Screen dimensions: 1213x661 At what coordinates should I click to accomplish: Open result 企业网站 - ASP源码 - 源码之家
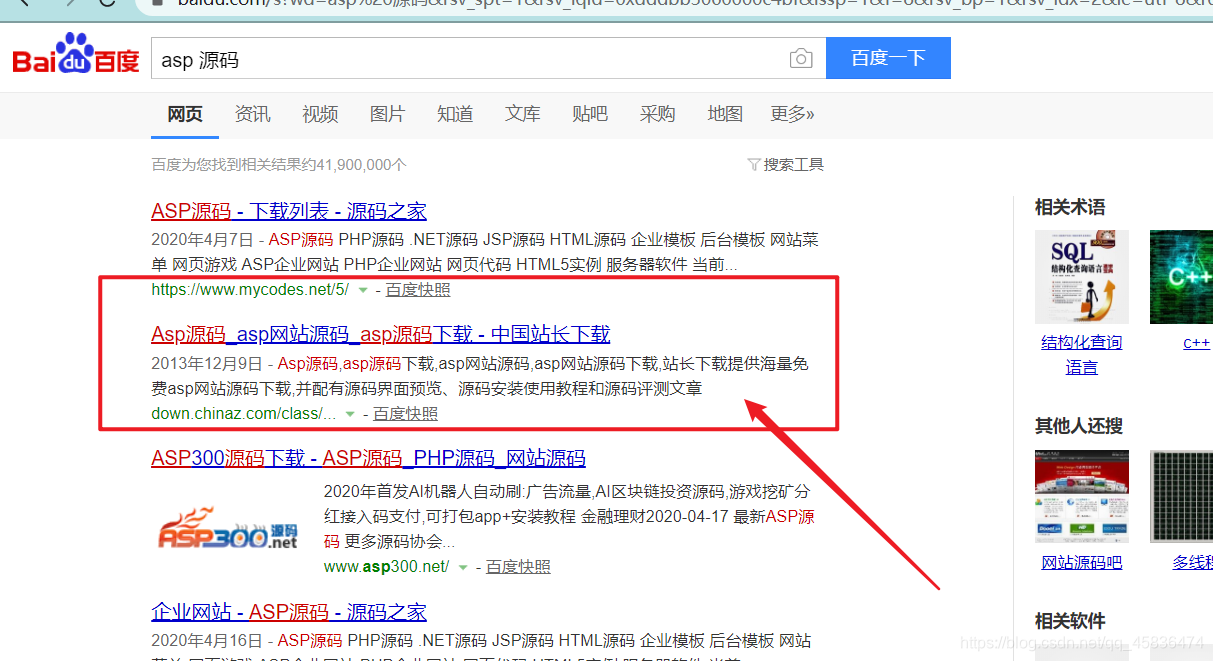click(289, 612)
